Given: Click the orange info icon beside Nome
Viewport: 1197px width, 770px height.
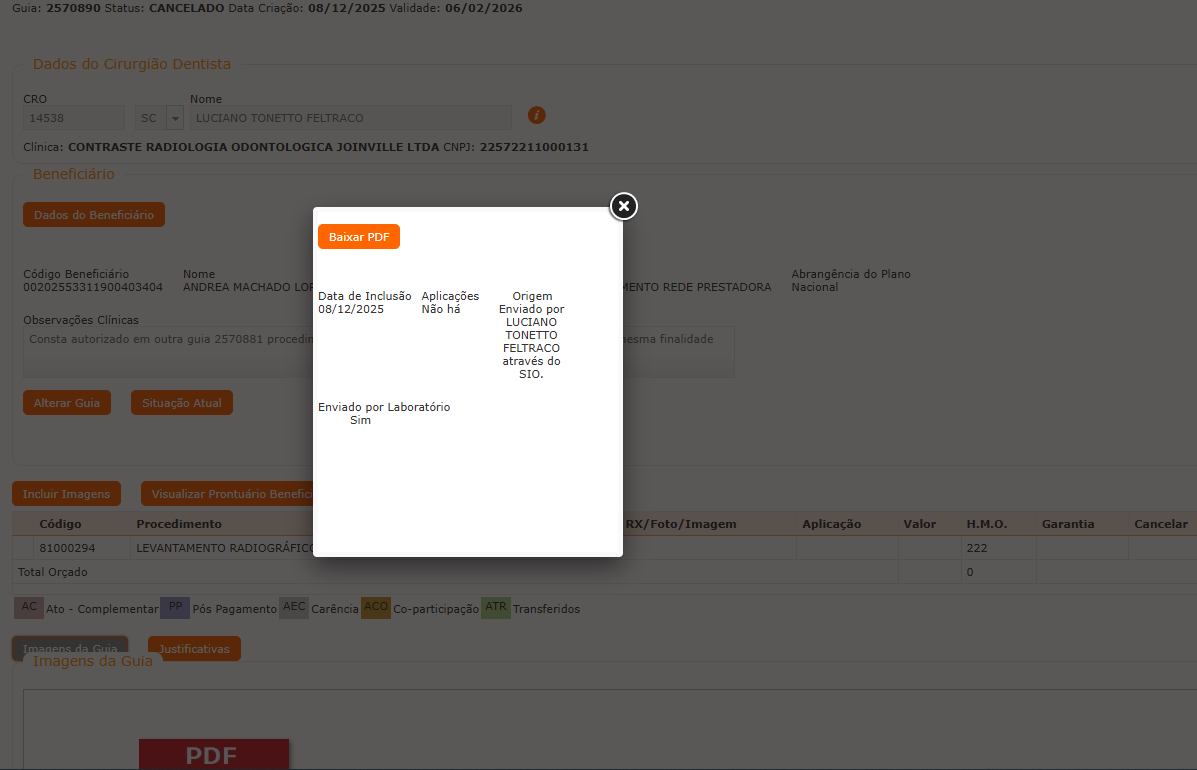Looking at the screenshot, I should point(537,115).
